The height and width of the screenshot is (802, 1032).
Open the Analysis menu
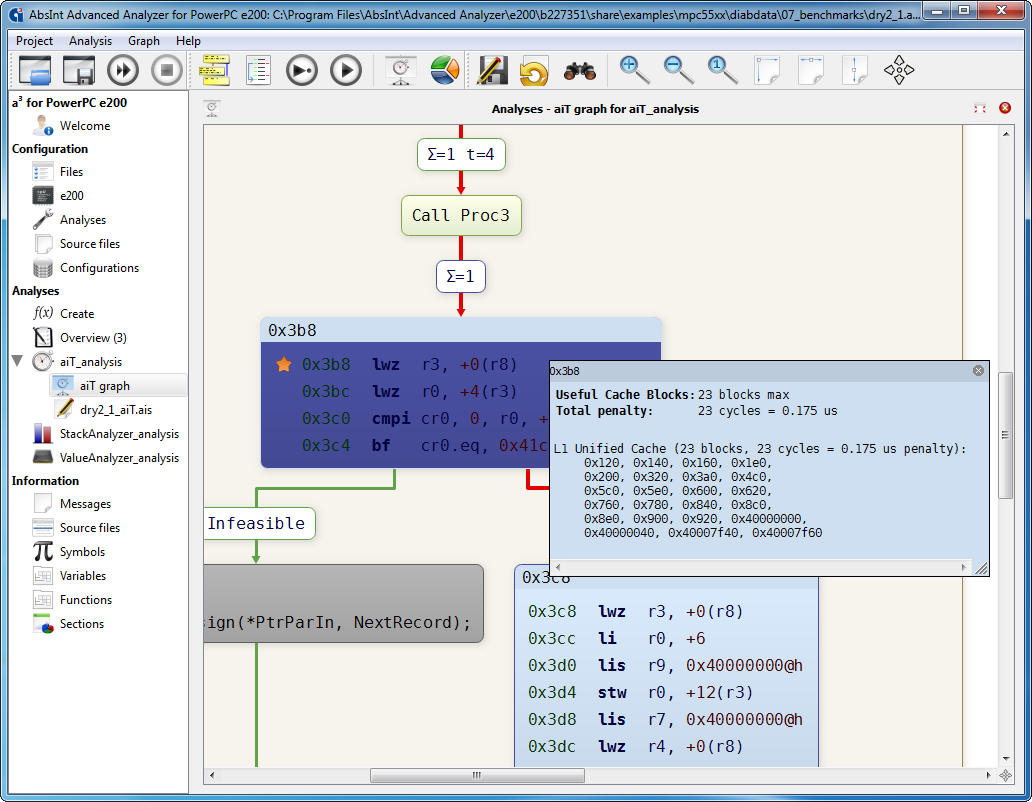point(90,41)
